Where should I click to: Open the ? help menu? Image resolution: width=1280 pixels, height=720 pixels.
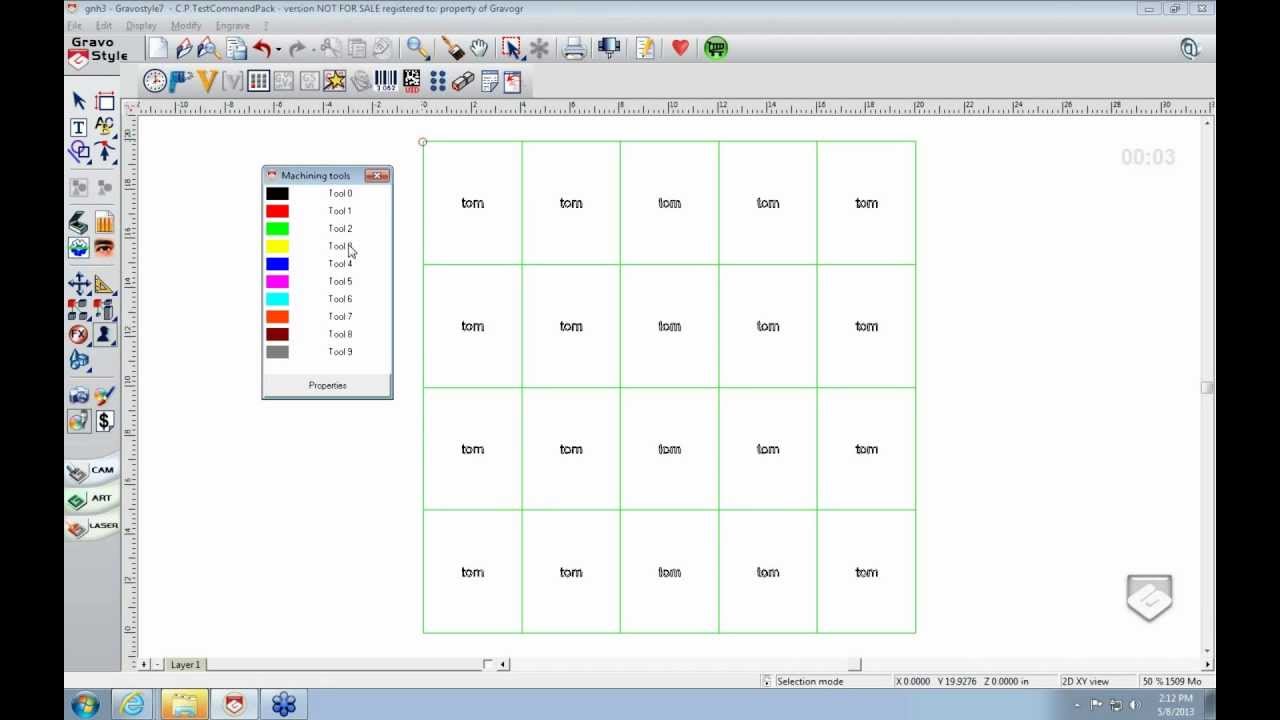pyautogui.click(x=266, y=26)
